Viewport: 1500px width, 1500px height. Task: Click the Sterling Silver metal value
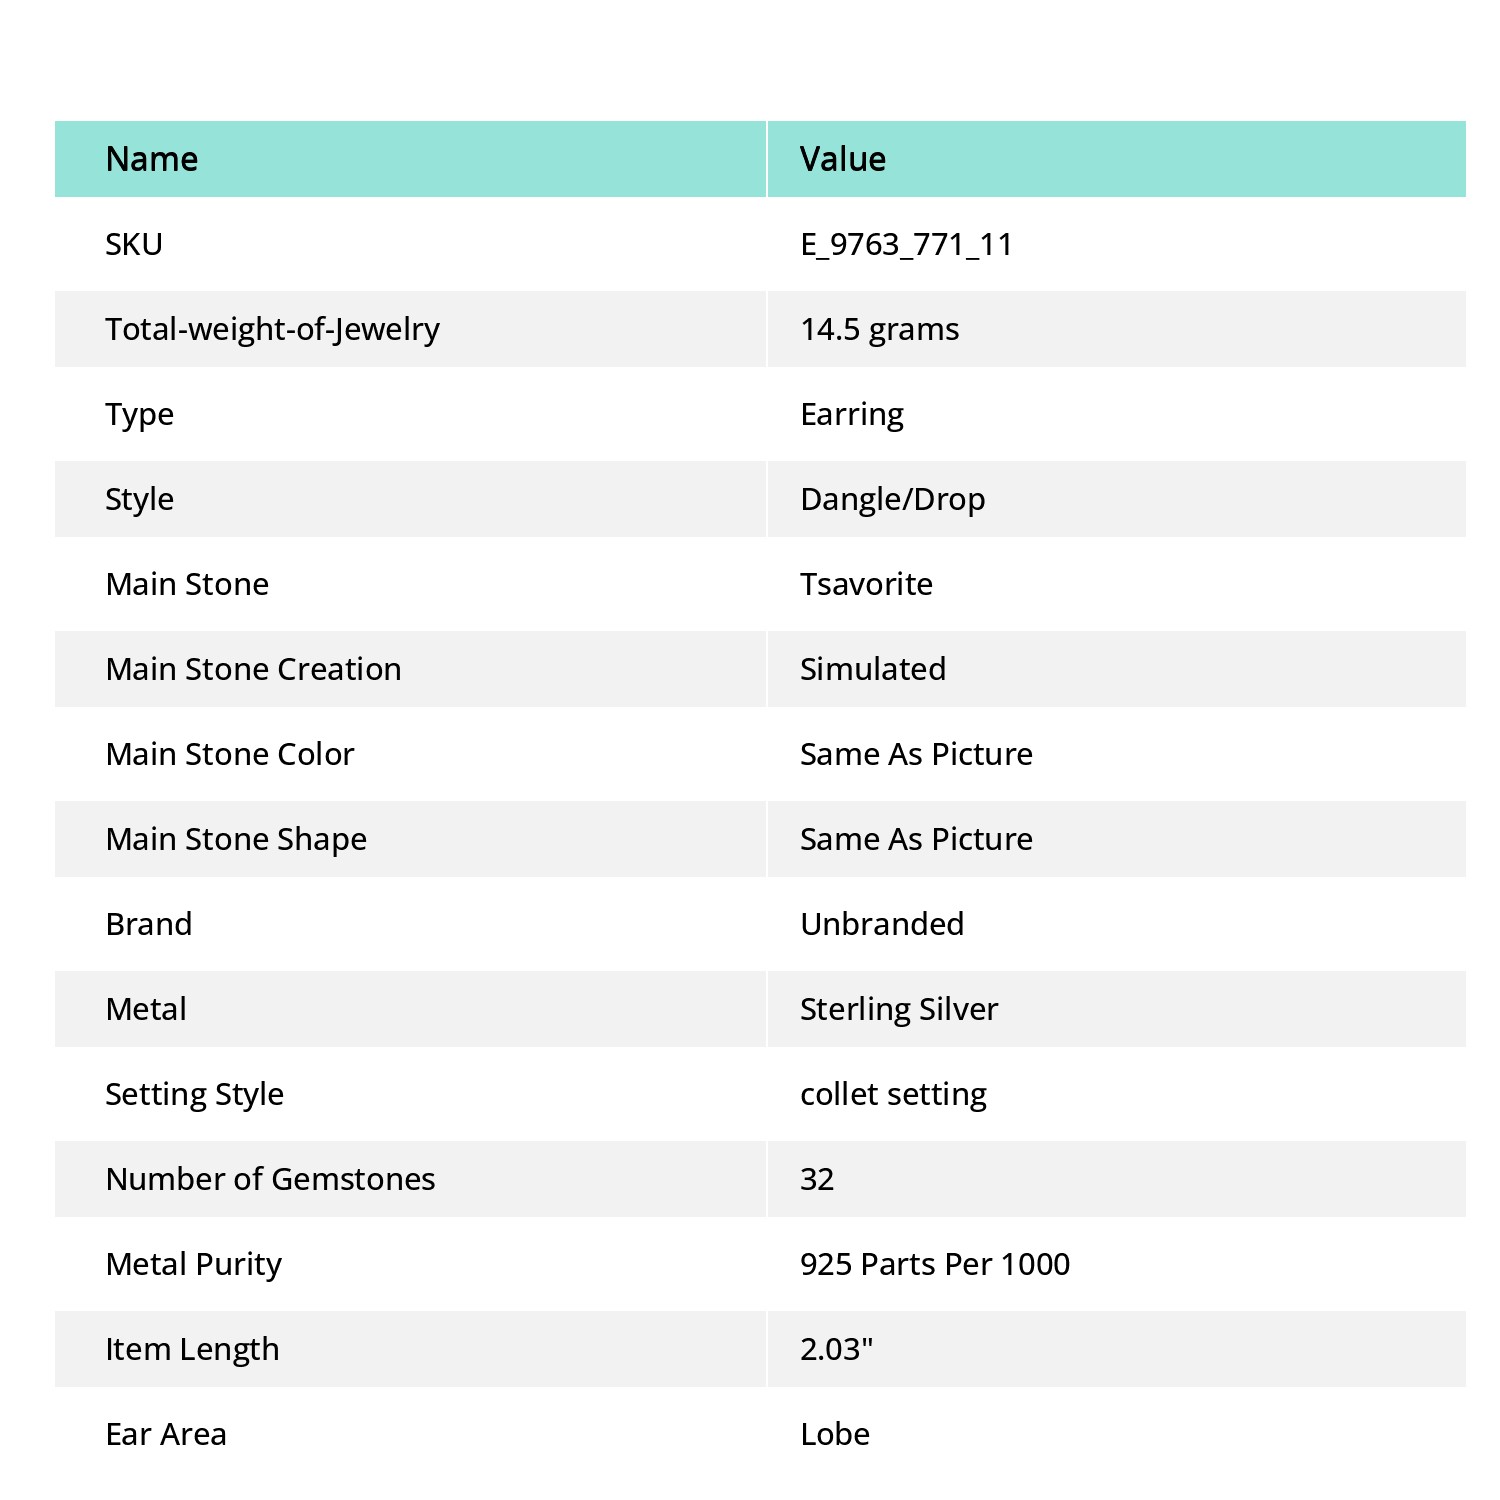[x=899, y=1009]
